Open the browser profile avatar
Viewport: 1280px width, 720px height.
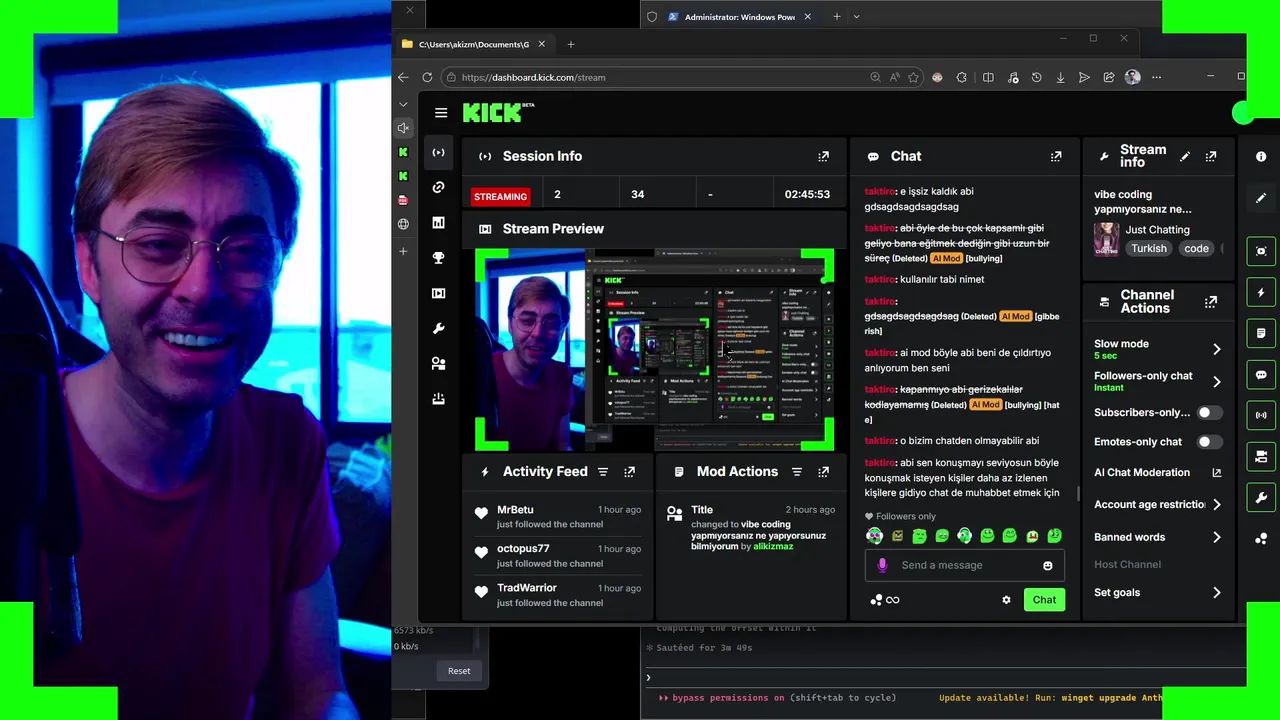[x=1132, y=77]
